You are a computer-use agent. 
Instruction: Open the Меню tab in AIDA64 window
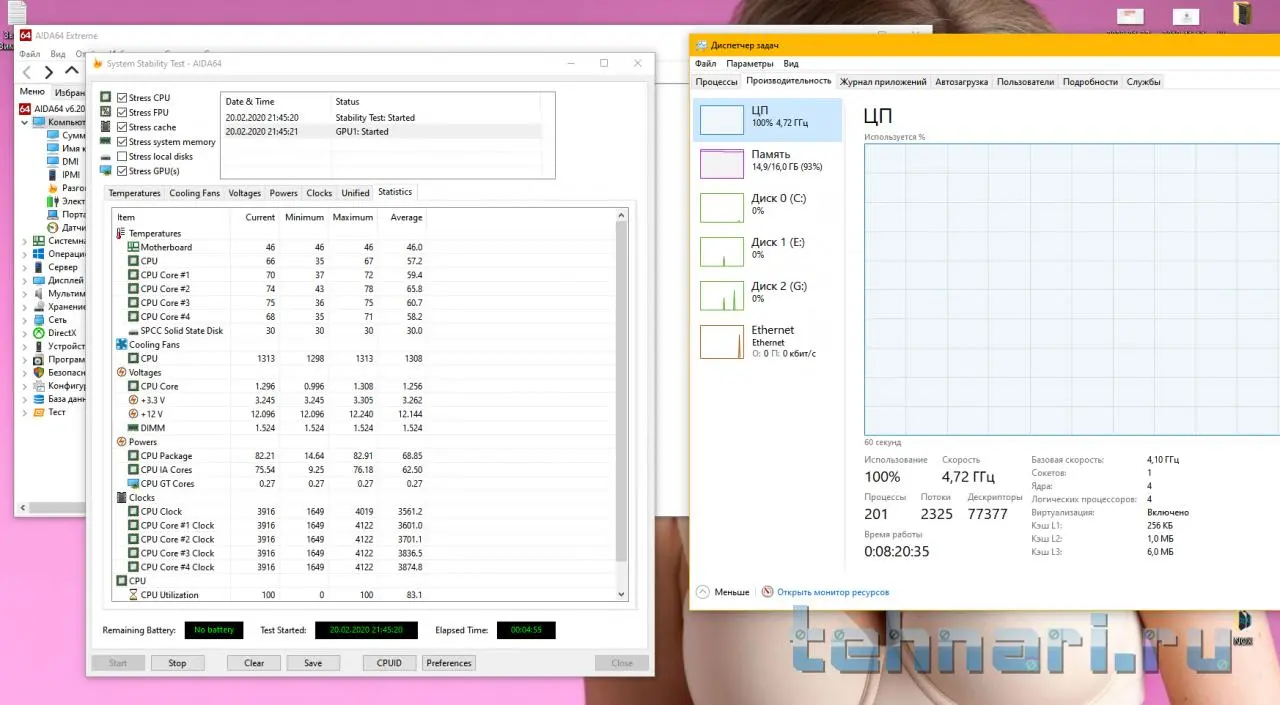32,91
